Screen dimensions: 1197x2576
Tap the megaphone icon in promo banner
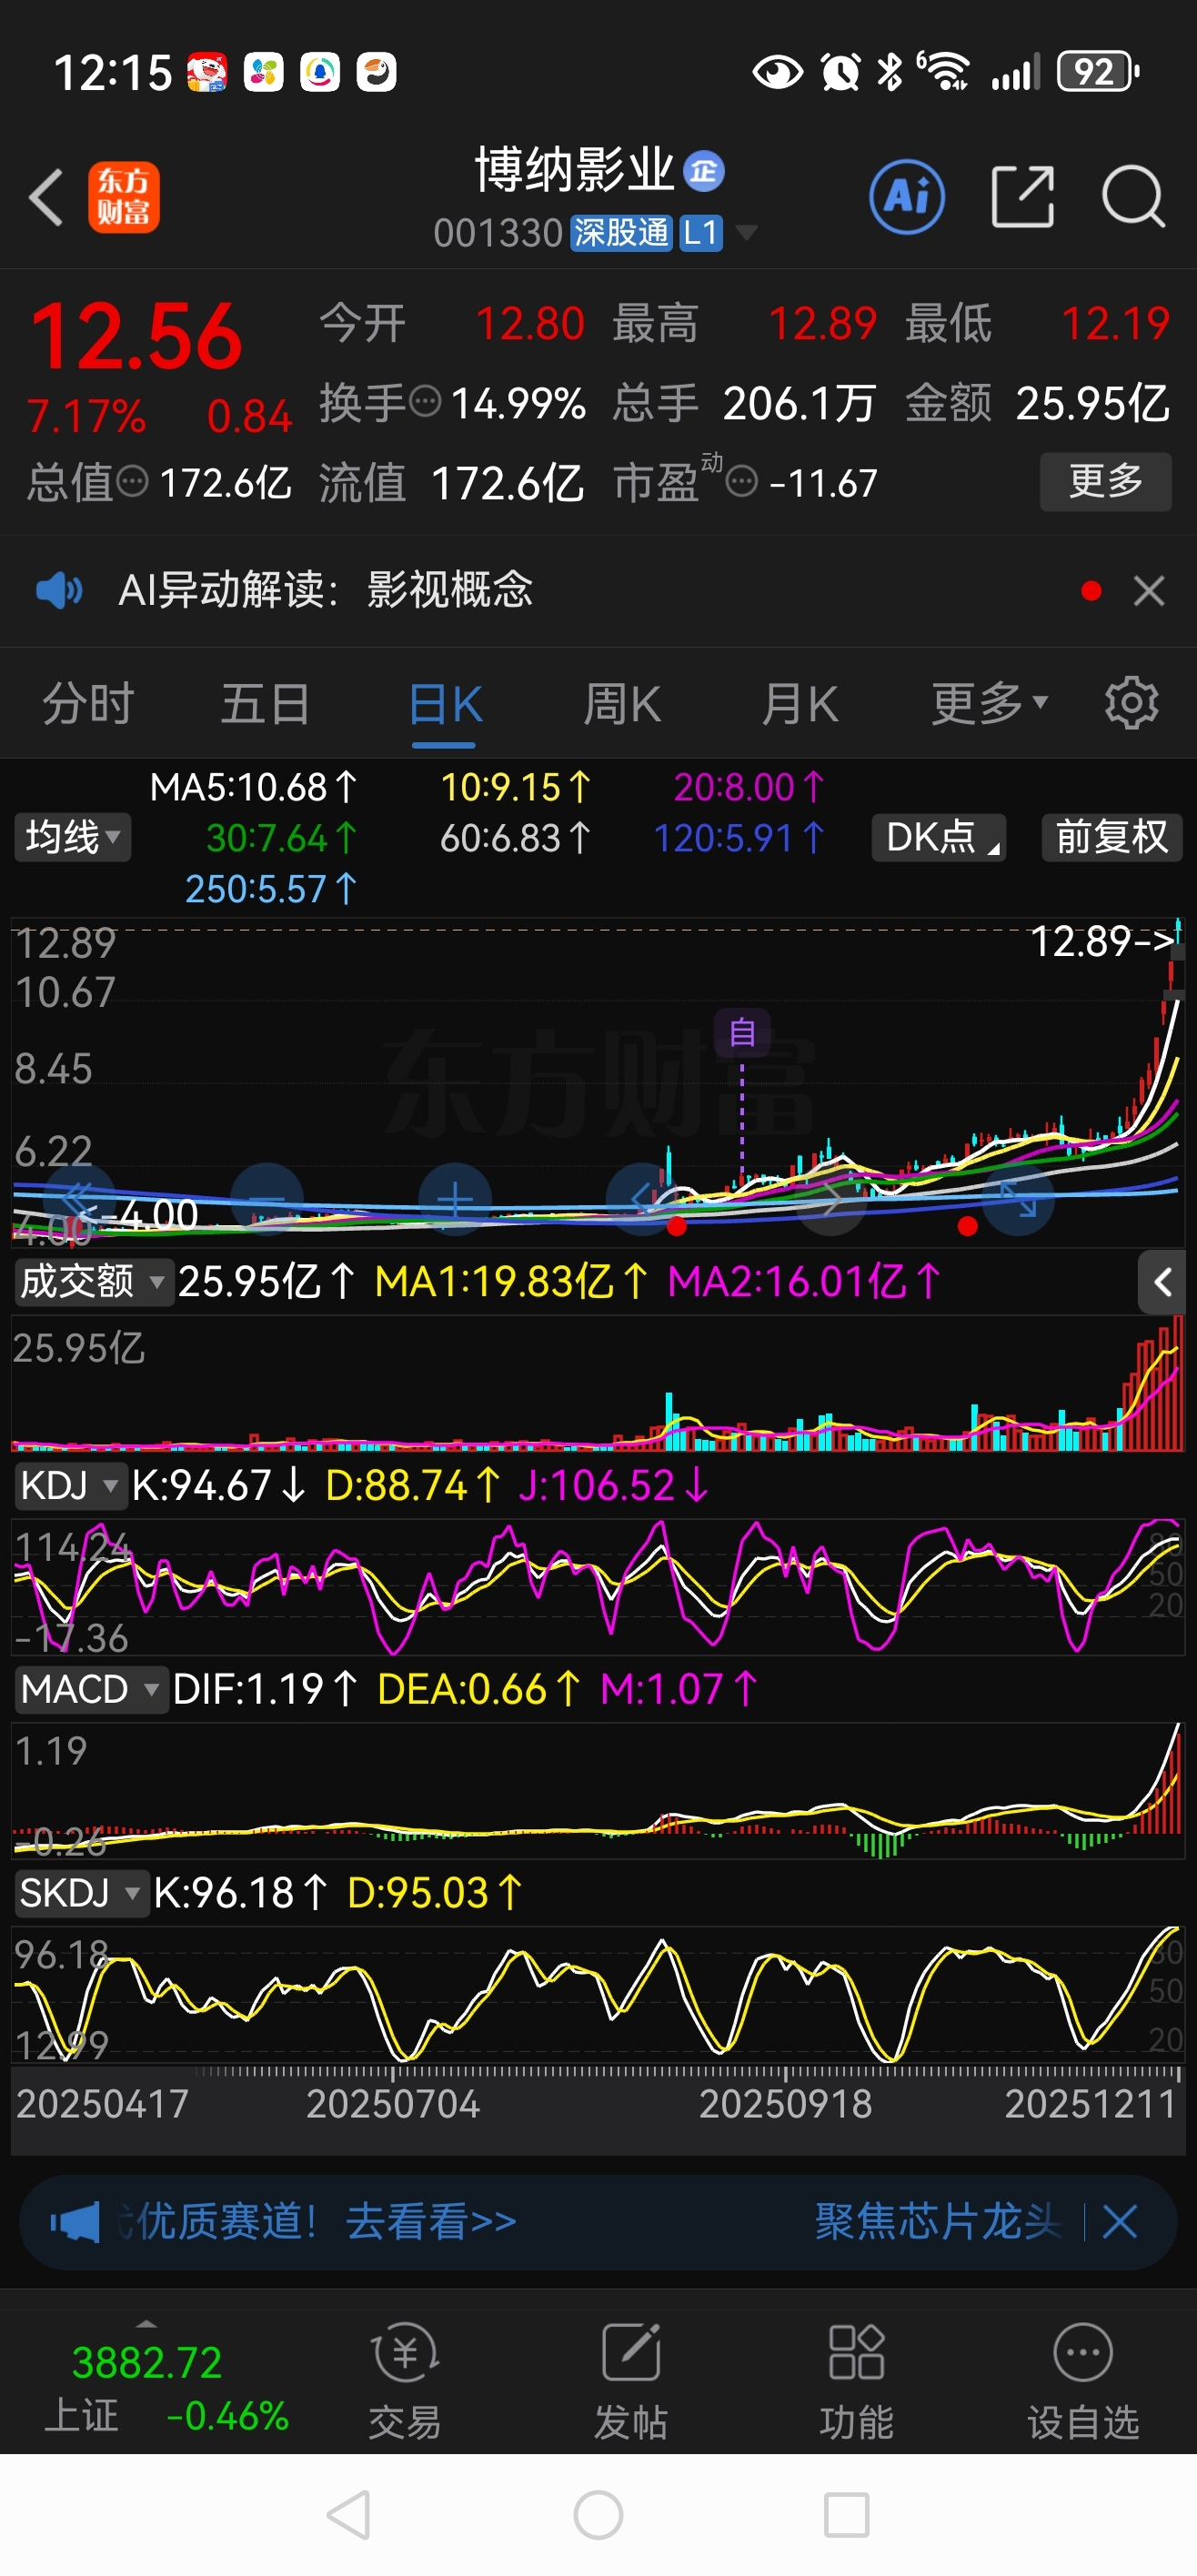75,2222
